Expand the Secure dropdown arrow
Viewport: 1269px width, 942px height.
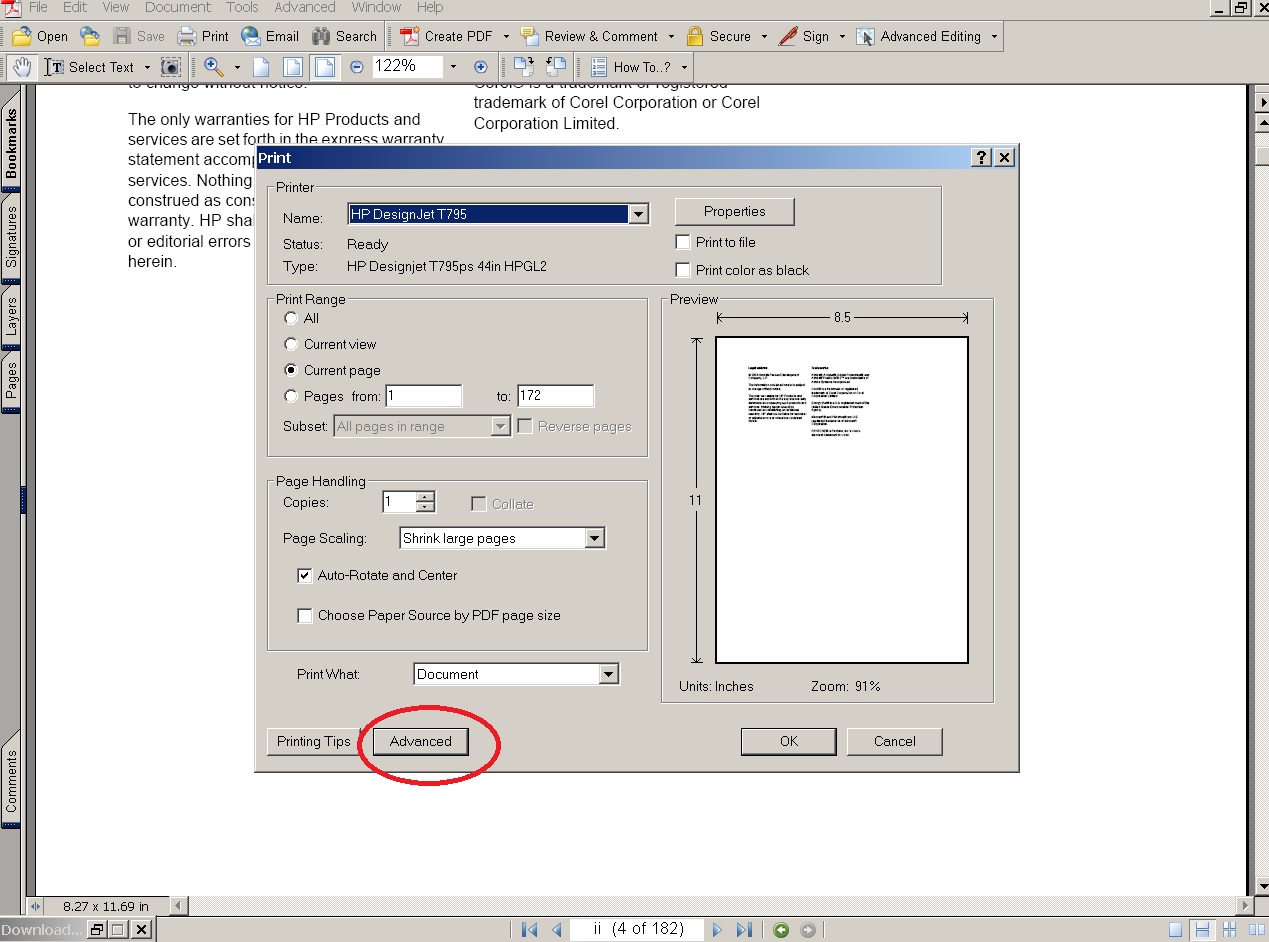coord(764,36)
